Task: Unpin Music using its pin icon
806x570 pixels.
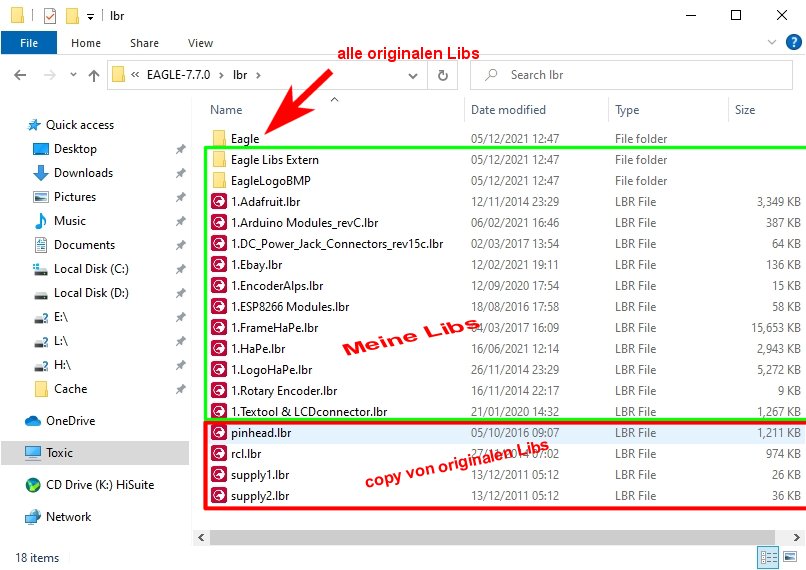Action: click(x=180, y=221)
